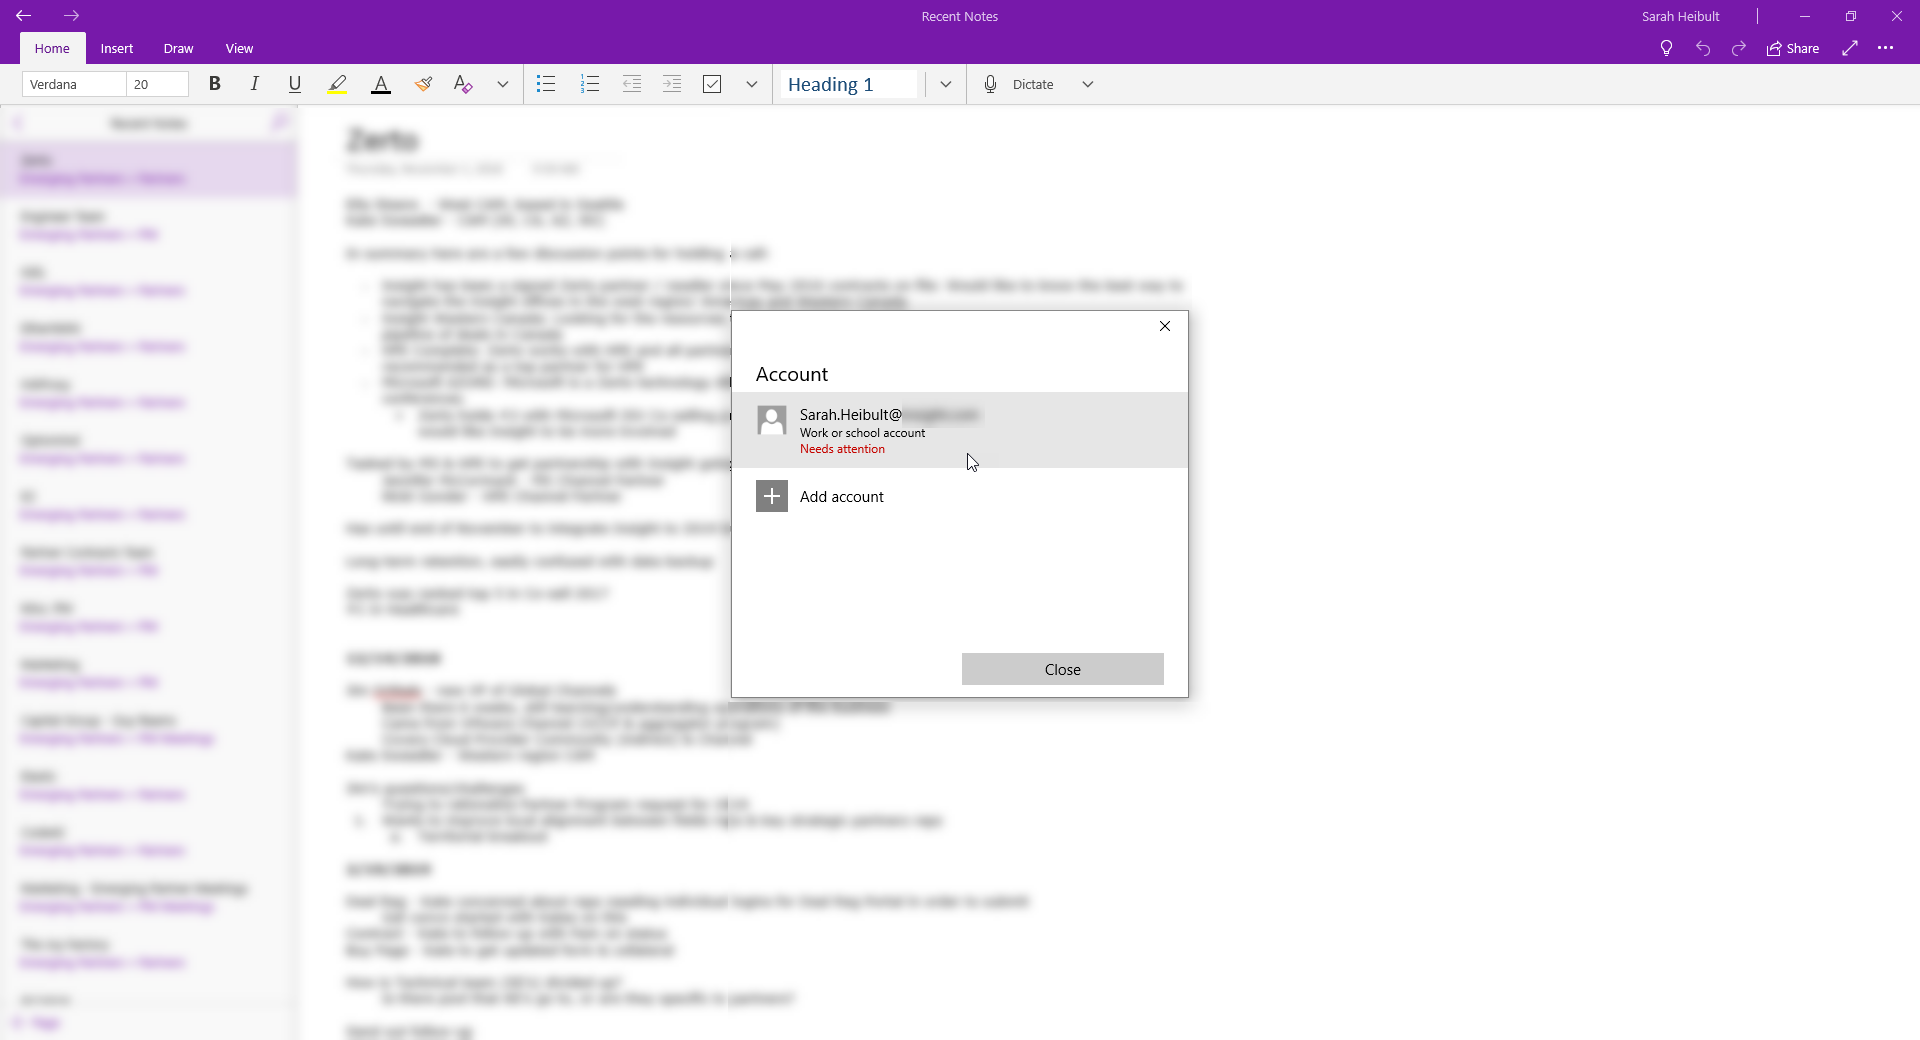The image size is (1920, 1040).
Task: Dismiss the Account dialog with the X
Action: point(1165,326)
